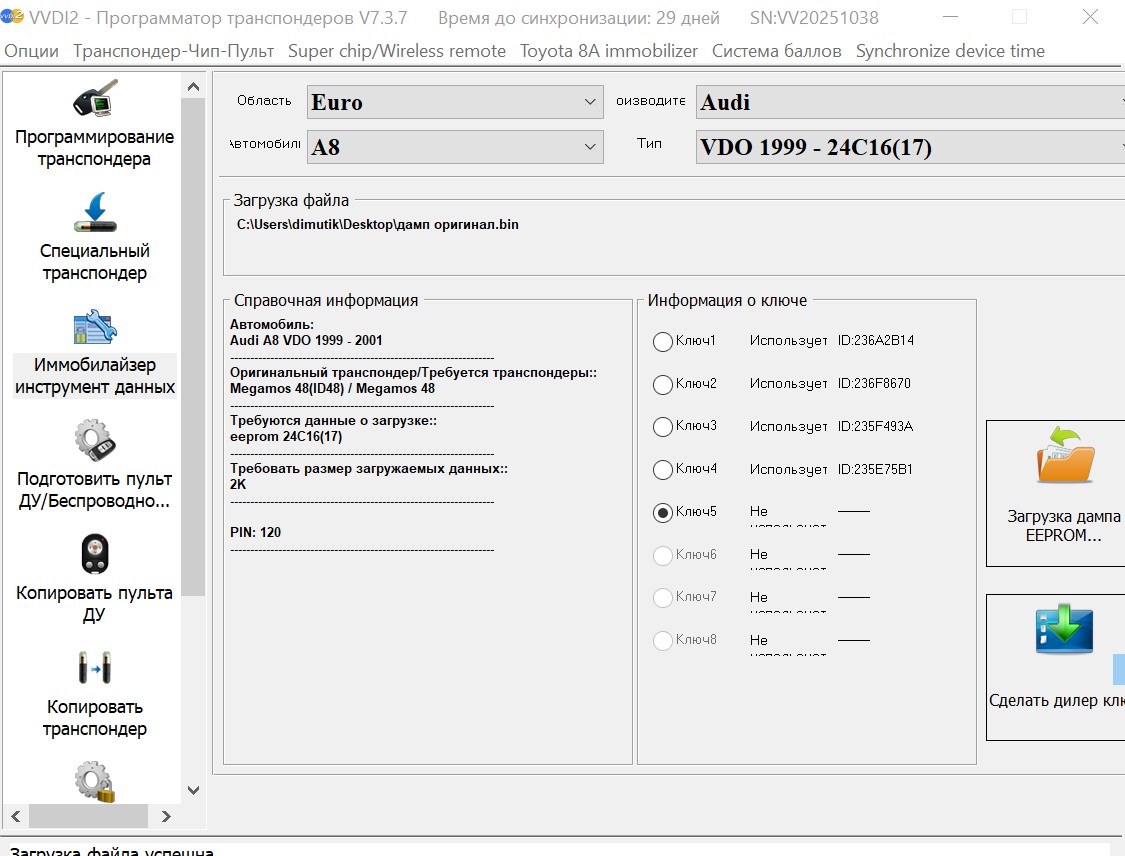
Task: Click the sidebar vertical scrollbar down arrow
Action: [194, 791]
